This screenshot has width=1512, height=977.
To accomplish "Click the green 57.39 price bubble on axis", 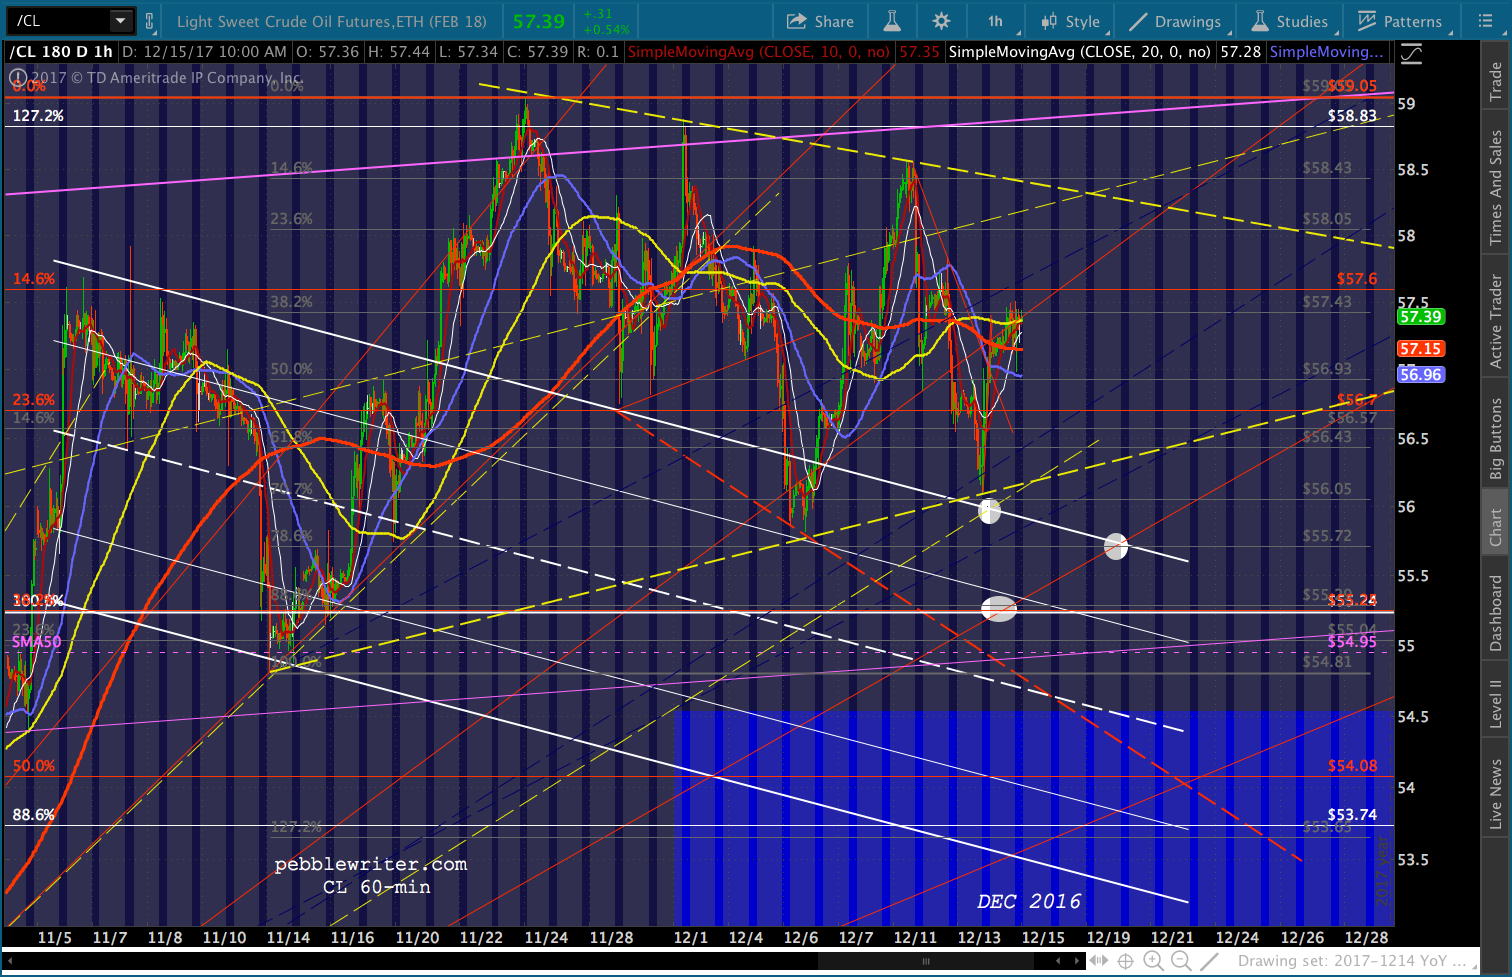I will pos(1420,317).
